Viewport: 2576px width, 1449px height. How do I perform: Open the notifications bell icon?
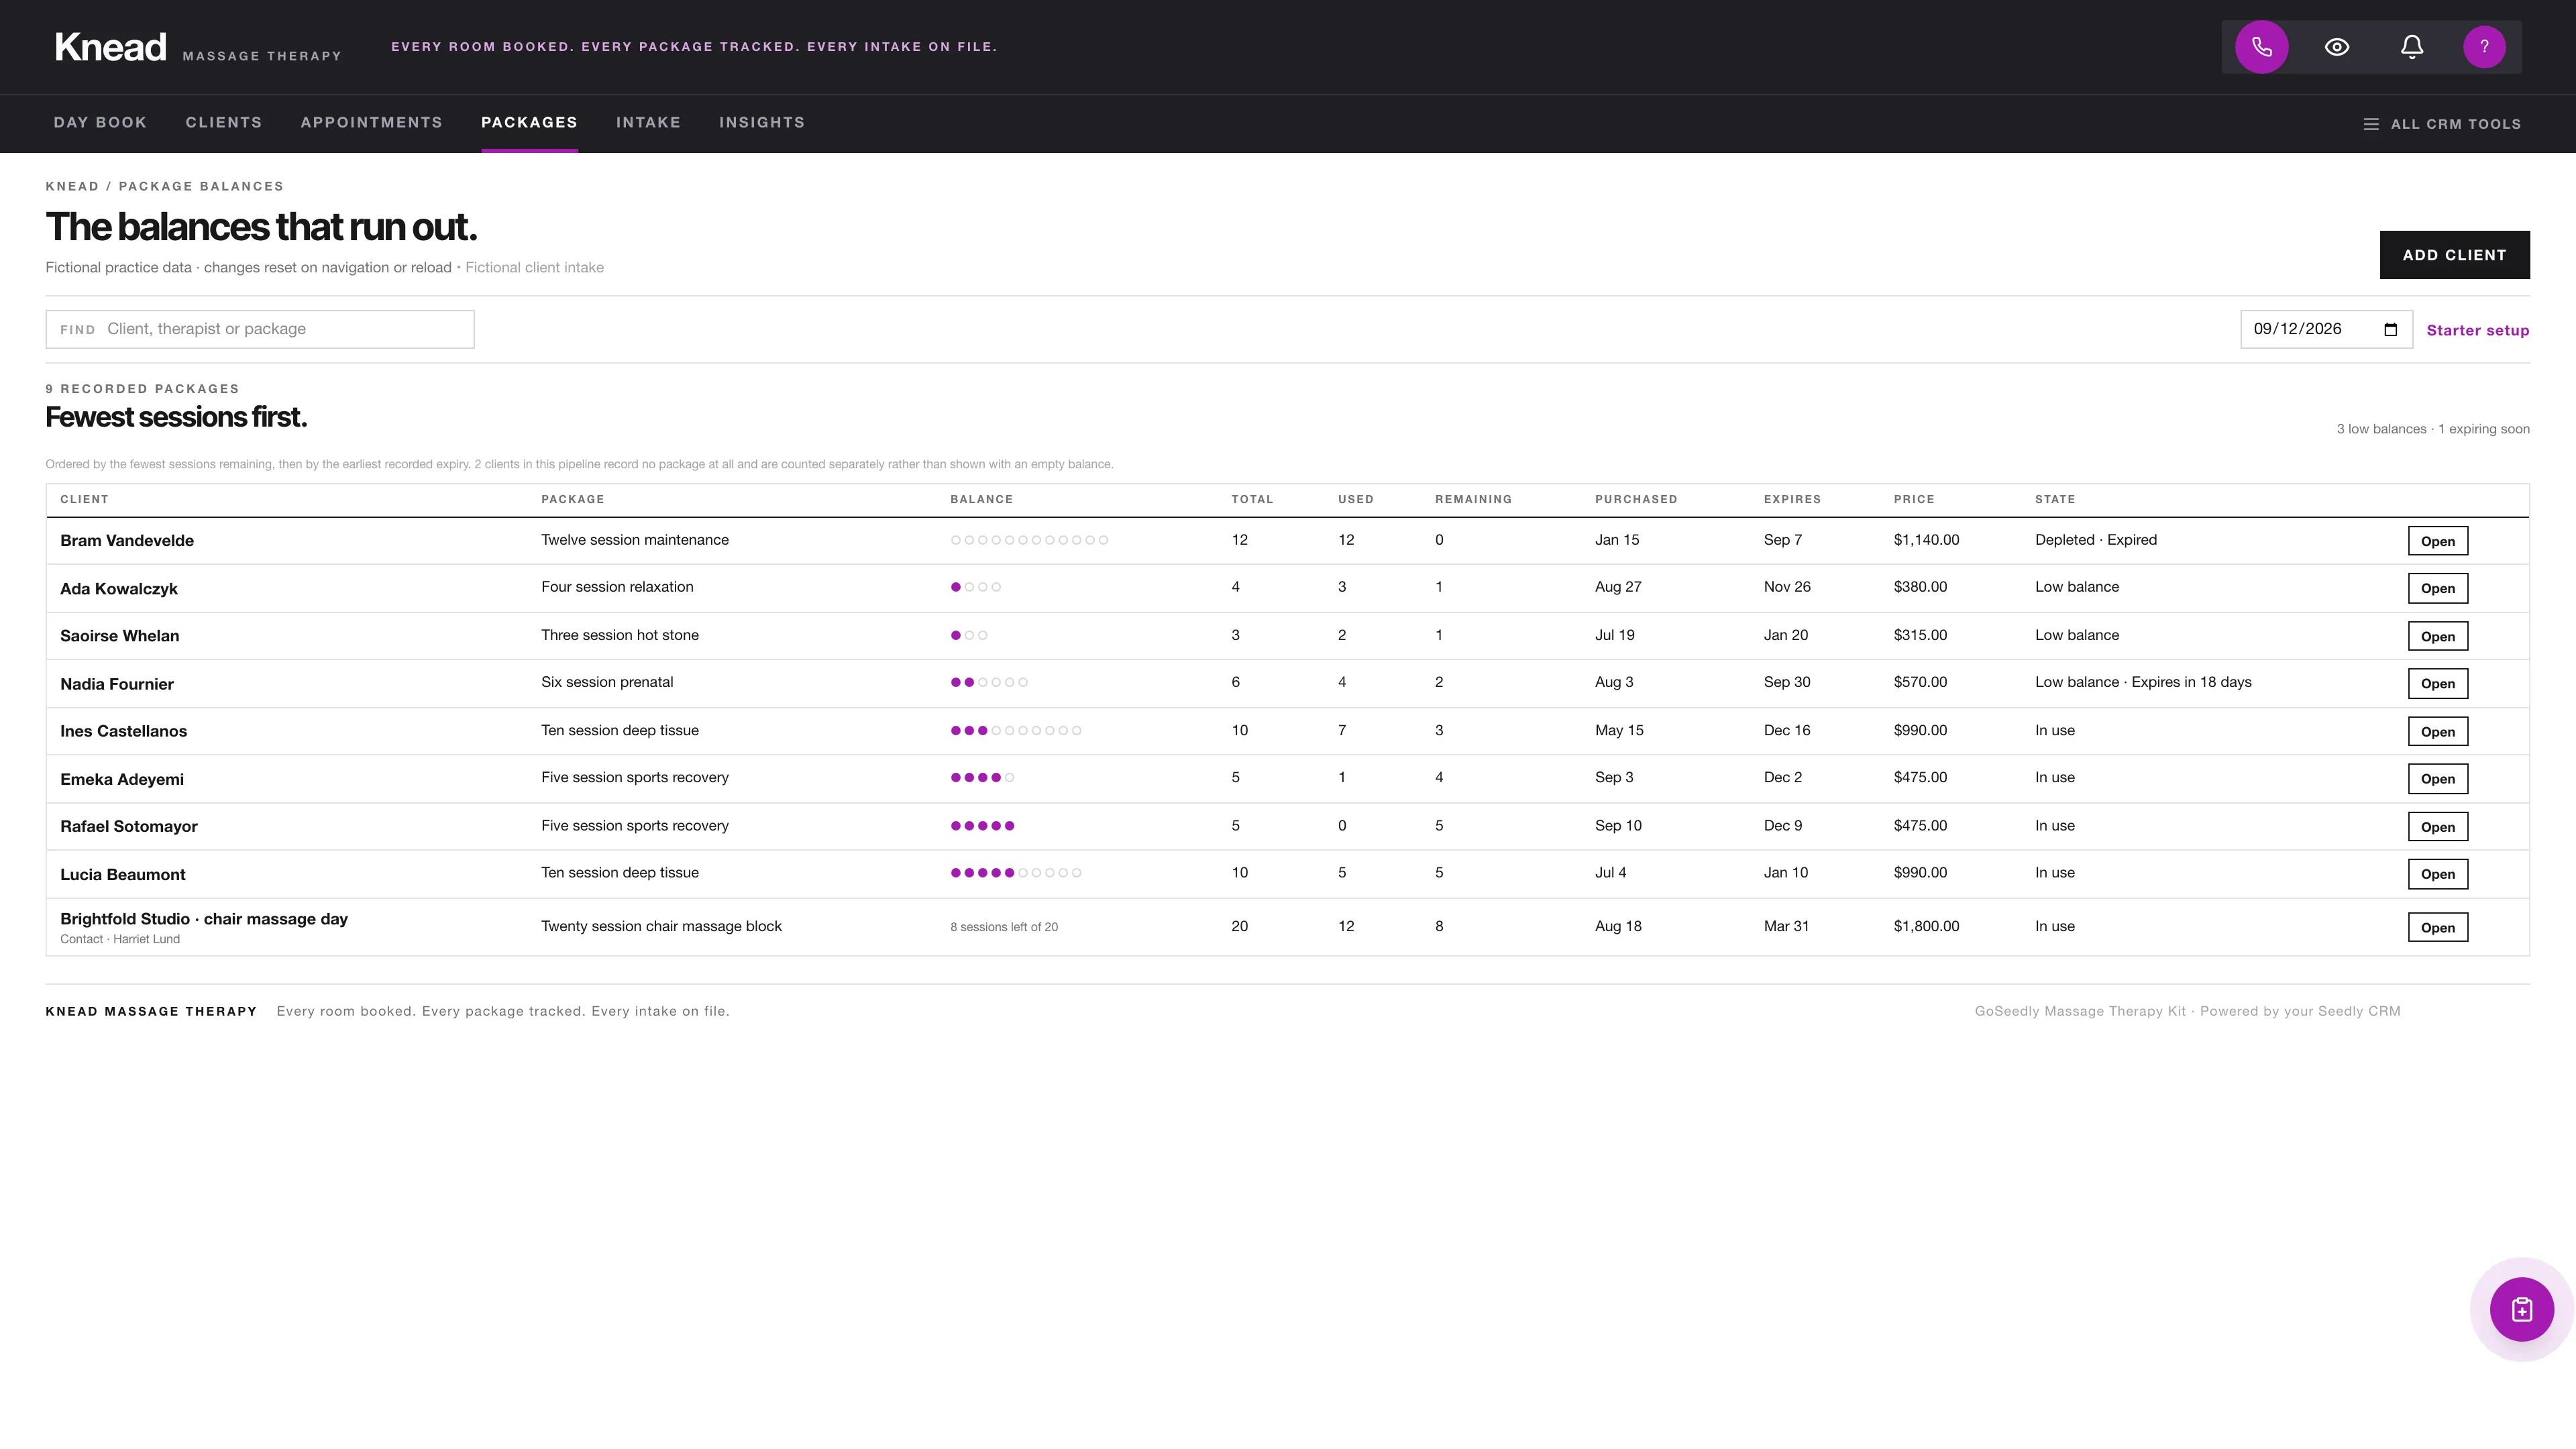click(2412, 47)
